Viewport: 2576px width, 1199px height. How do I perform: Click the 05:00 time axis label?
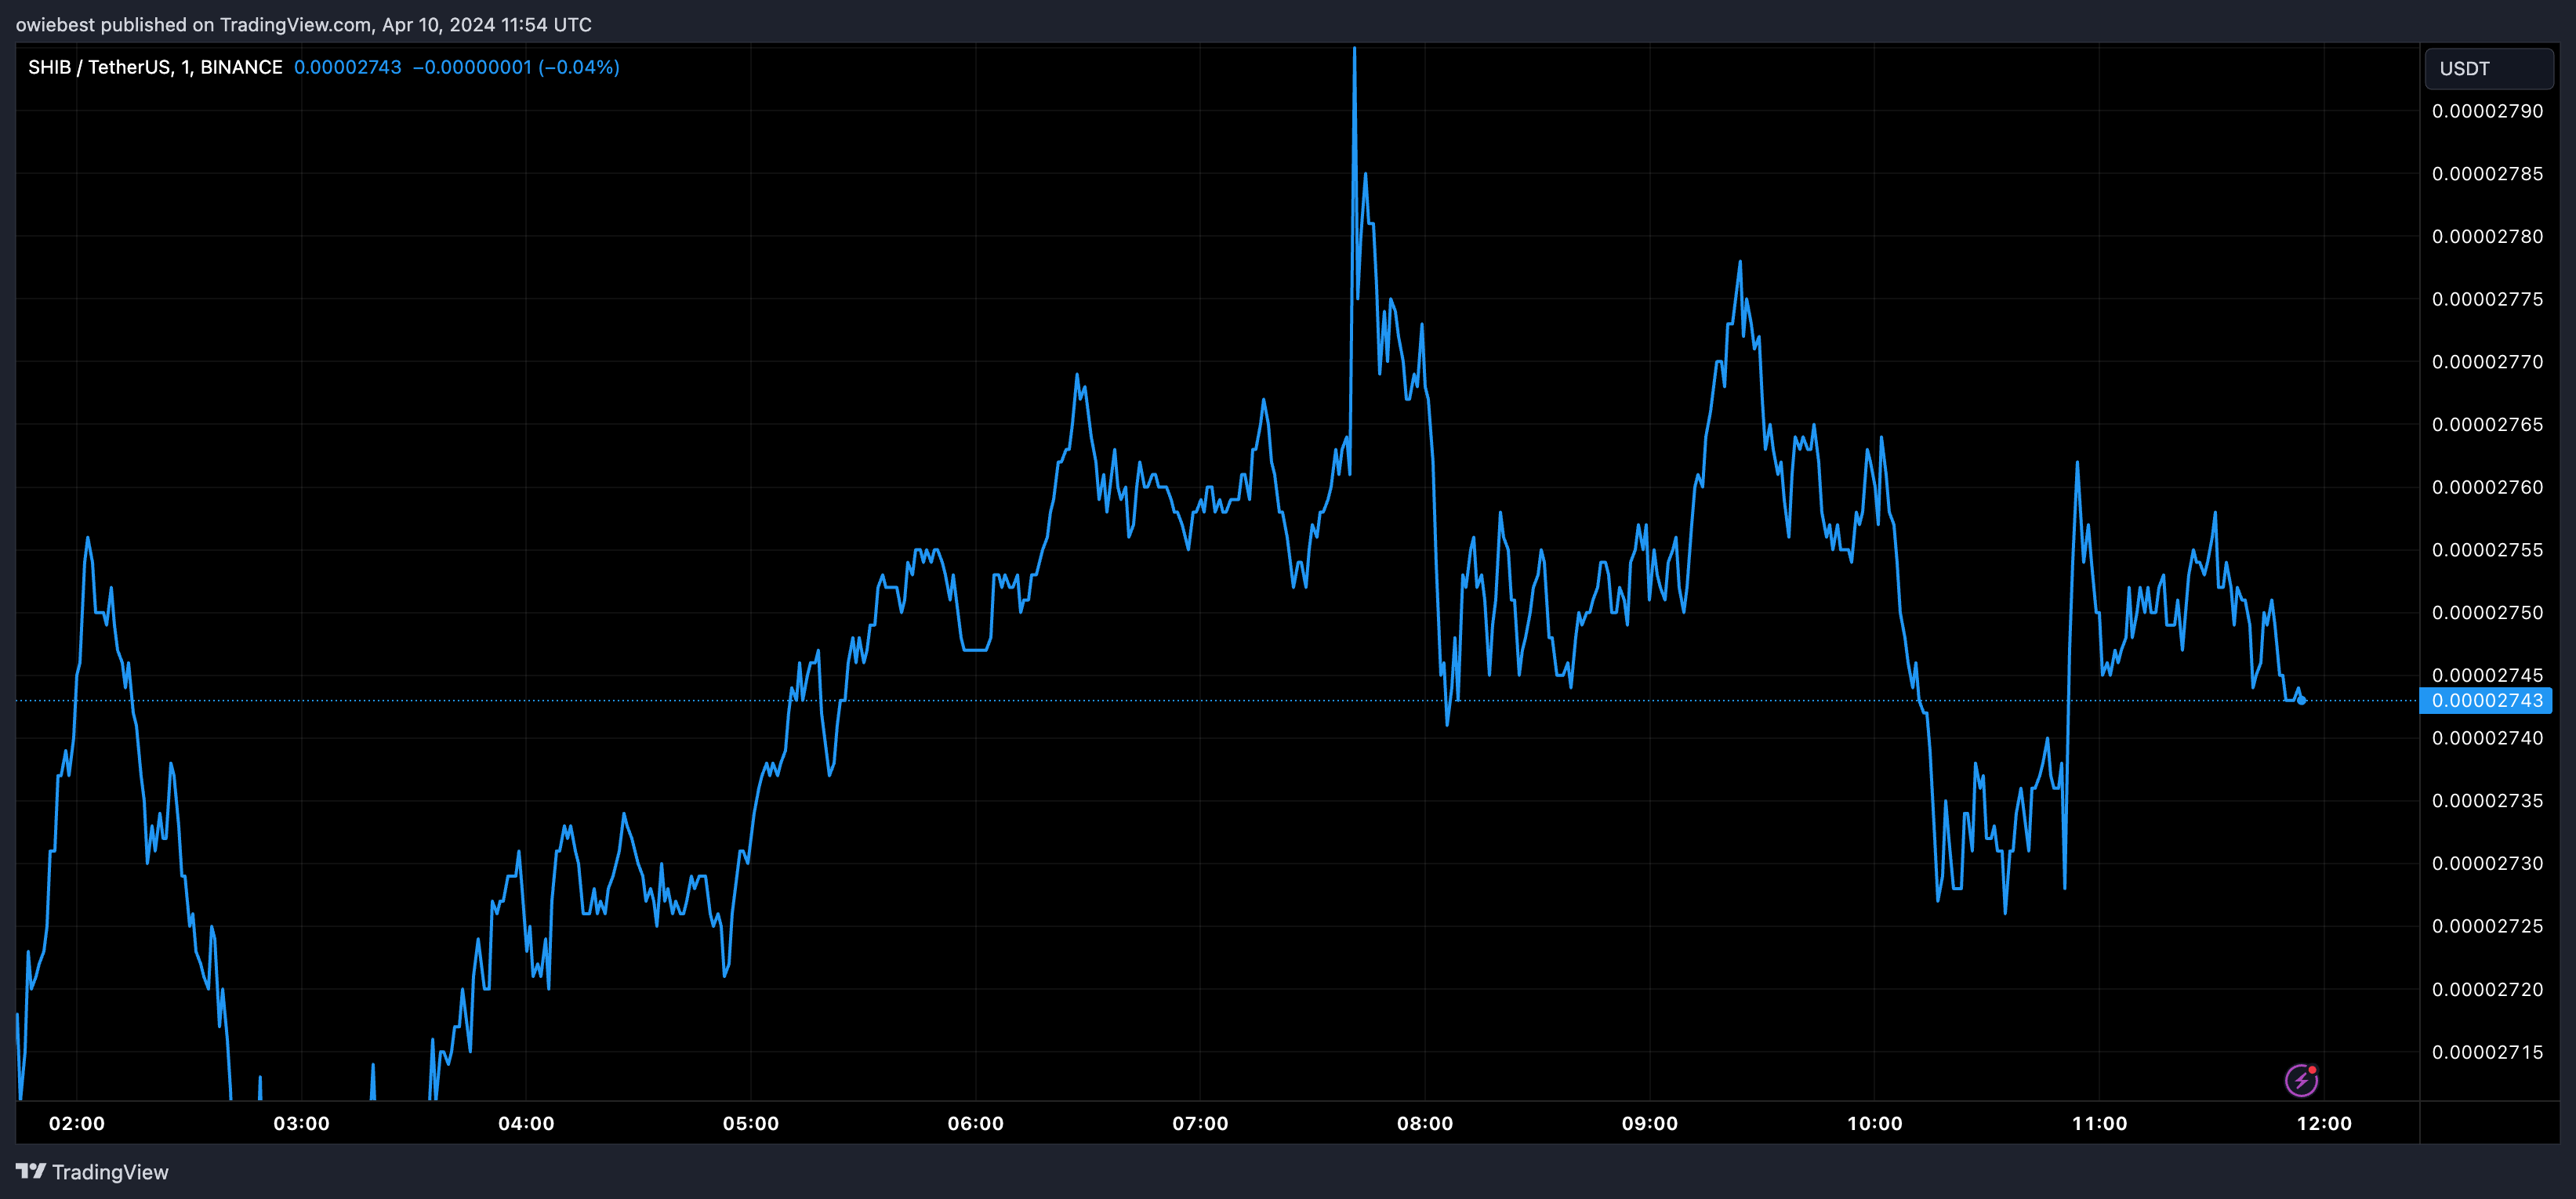point(750,1123)
